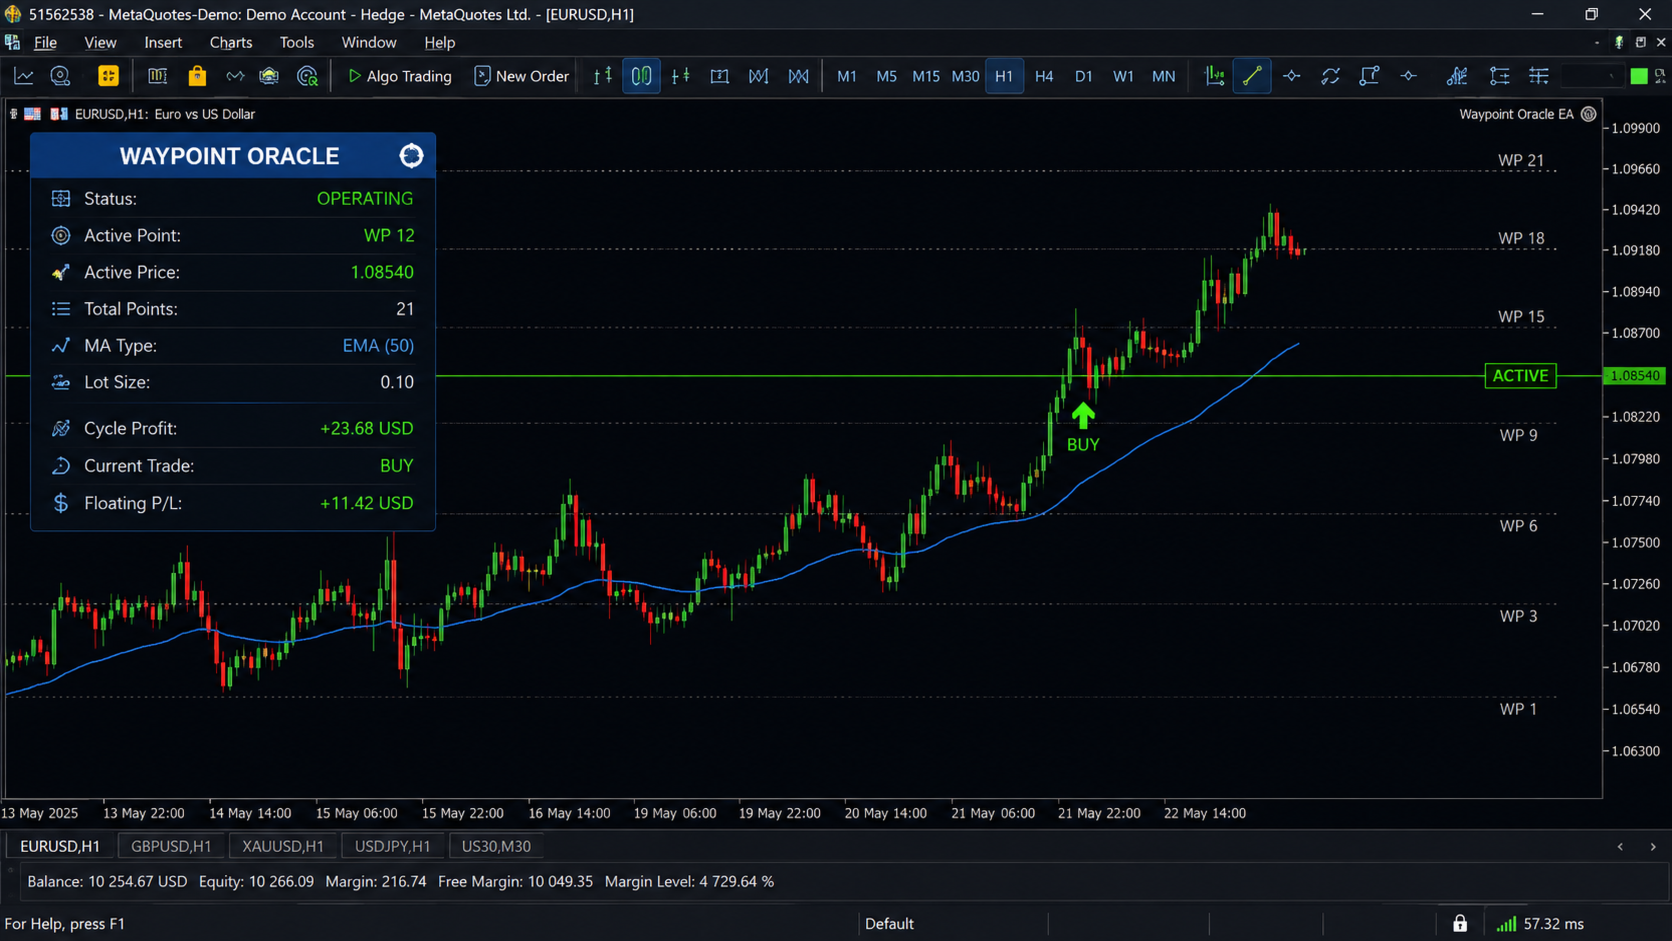The height and width of the screenshot is (941, 1672).
Task: Select the M5 timeframe
Action: [886, 76]
